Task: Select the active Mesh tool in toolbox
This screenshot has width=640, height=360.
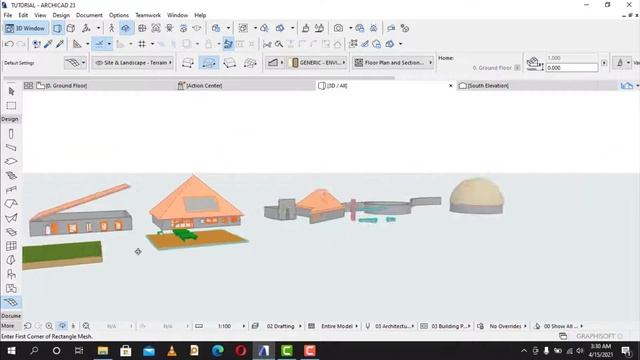Action: [x=11, y=302]
